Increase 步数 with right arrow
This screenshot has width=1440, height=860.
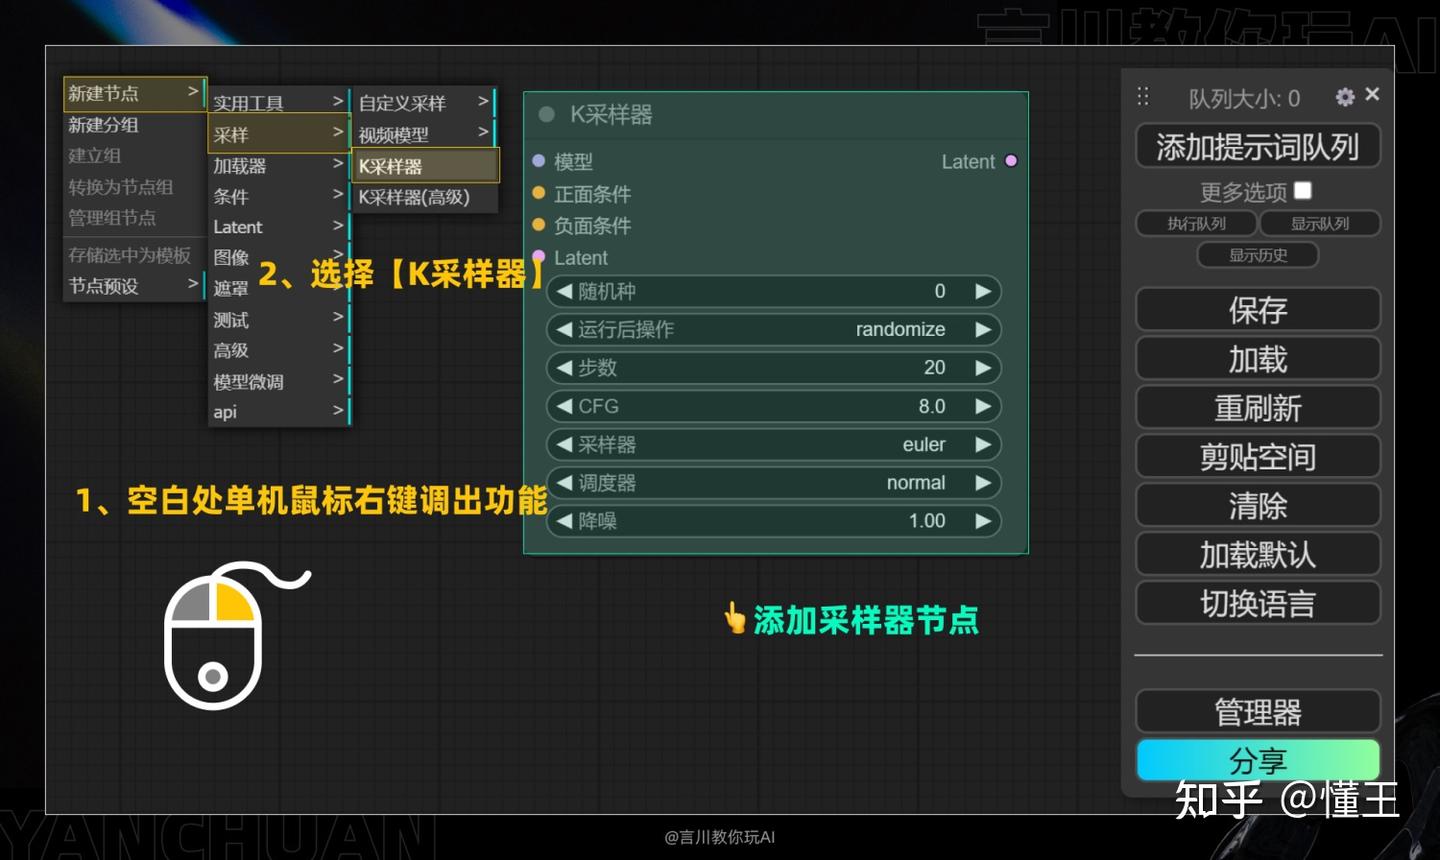point(983,367)
